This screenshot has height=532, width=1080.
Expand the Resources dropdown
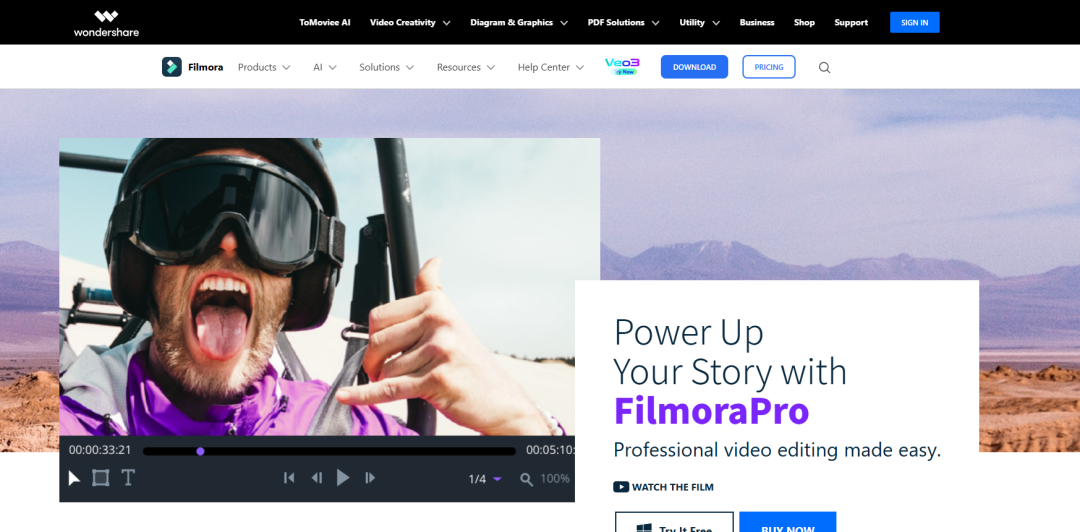pyautogui.click(x=466, y=68)
